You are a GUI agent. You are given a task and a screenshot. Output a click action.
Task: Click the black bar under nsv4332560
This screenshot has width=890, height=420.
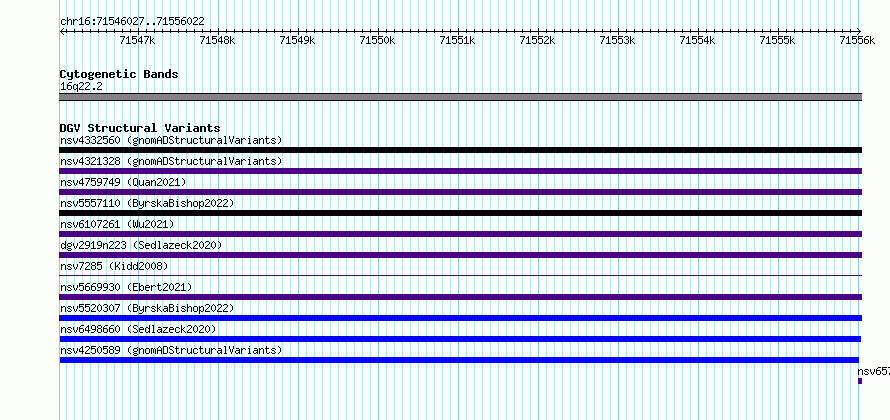(461, 150)
